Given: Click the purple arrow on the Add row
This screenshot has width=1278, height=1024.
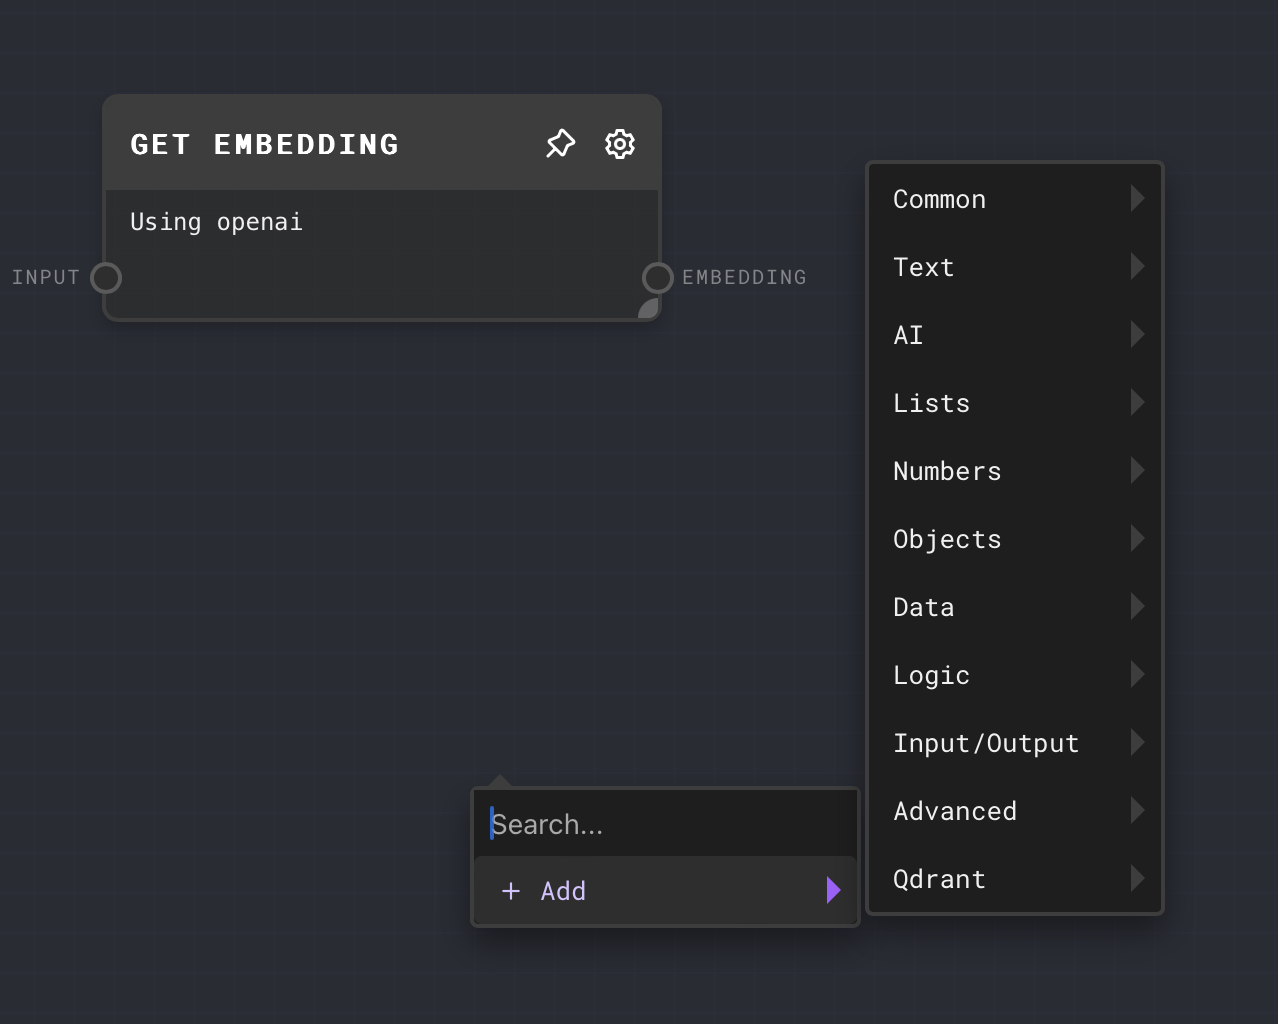Looking at the screenshot, I should [834, 889].
